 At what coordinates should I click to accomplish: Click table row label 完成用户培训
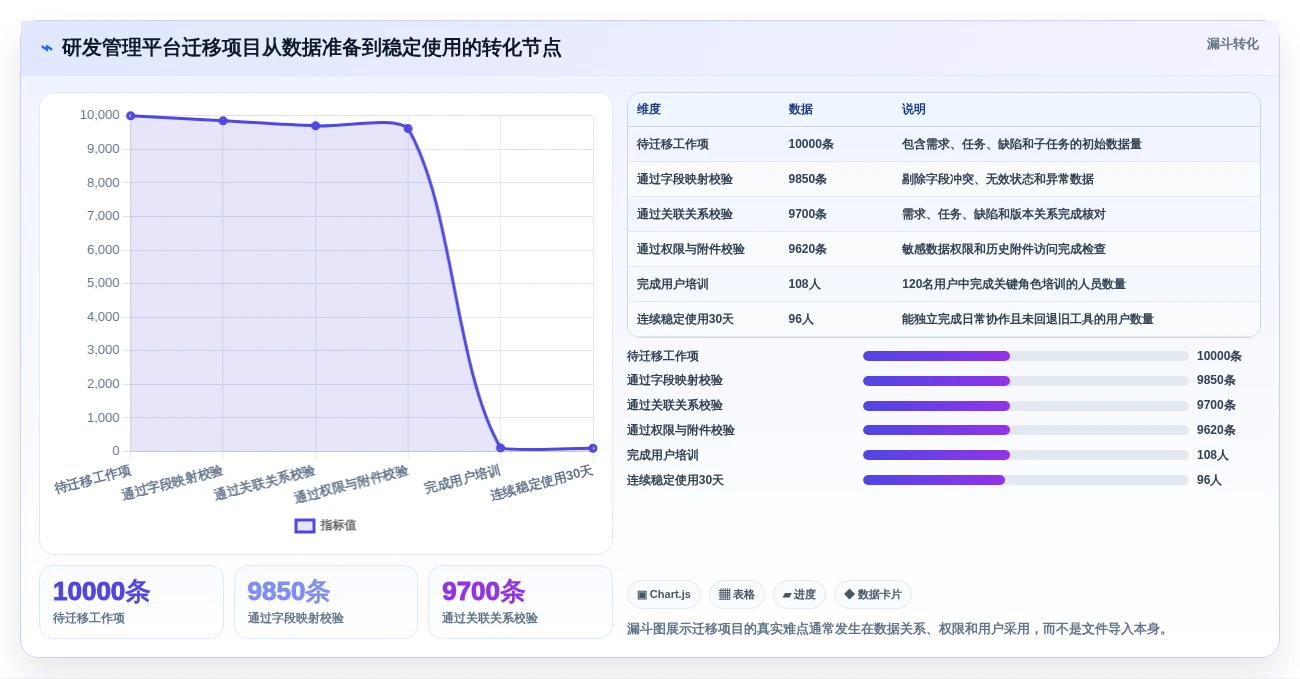pos(673,284)
